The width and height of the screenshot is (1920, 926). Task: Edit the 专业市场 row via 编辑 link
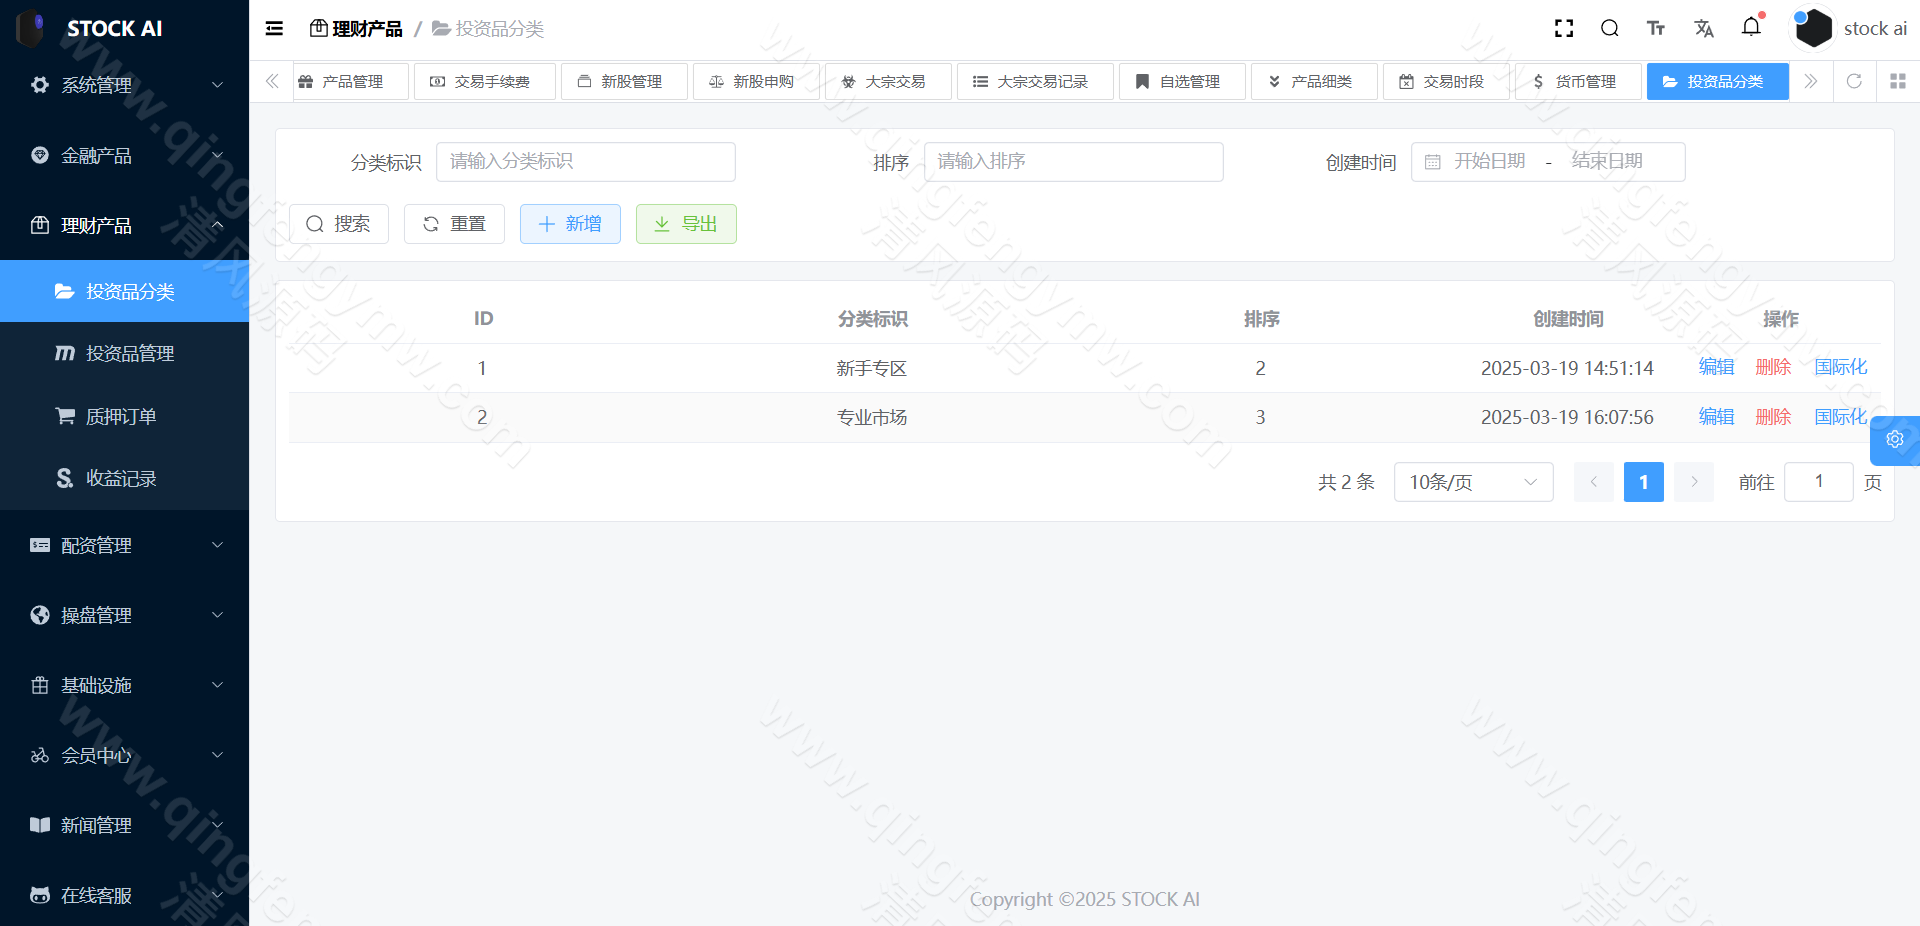(x=1715, y=417)
